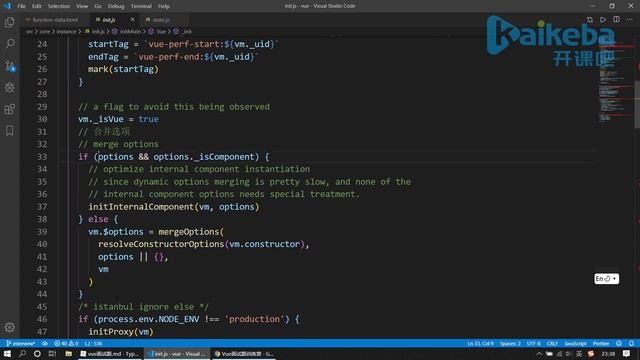Screen dimensions: 640x360
Task: Split the editor to the right
Action: [616, 20]
